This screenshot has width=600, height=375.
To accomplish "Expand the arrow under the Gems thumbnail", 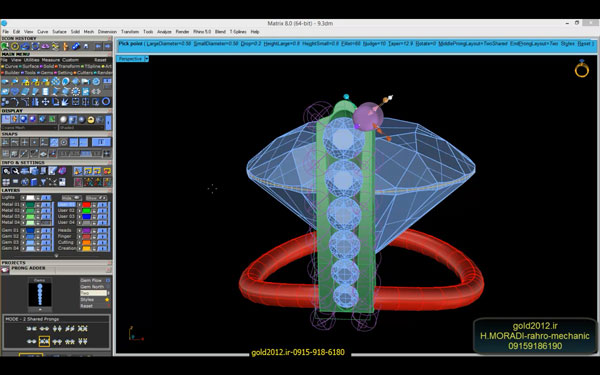I will [40, 310].
